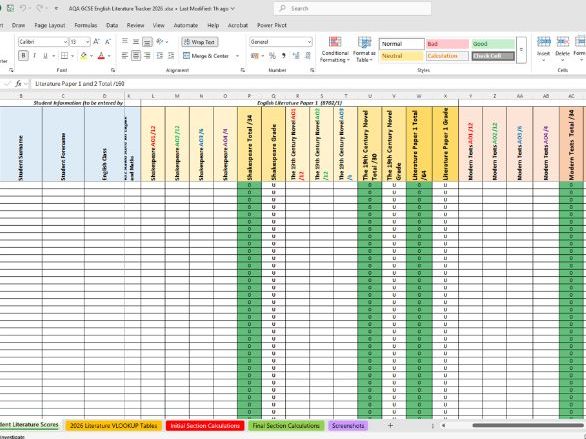The width and height of the screenshot is (586, 439).
Task: Click the Increase Indent icon
Action: click(171, 56)
